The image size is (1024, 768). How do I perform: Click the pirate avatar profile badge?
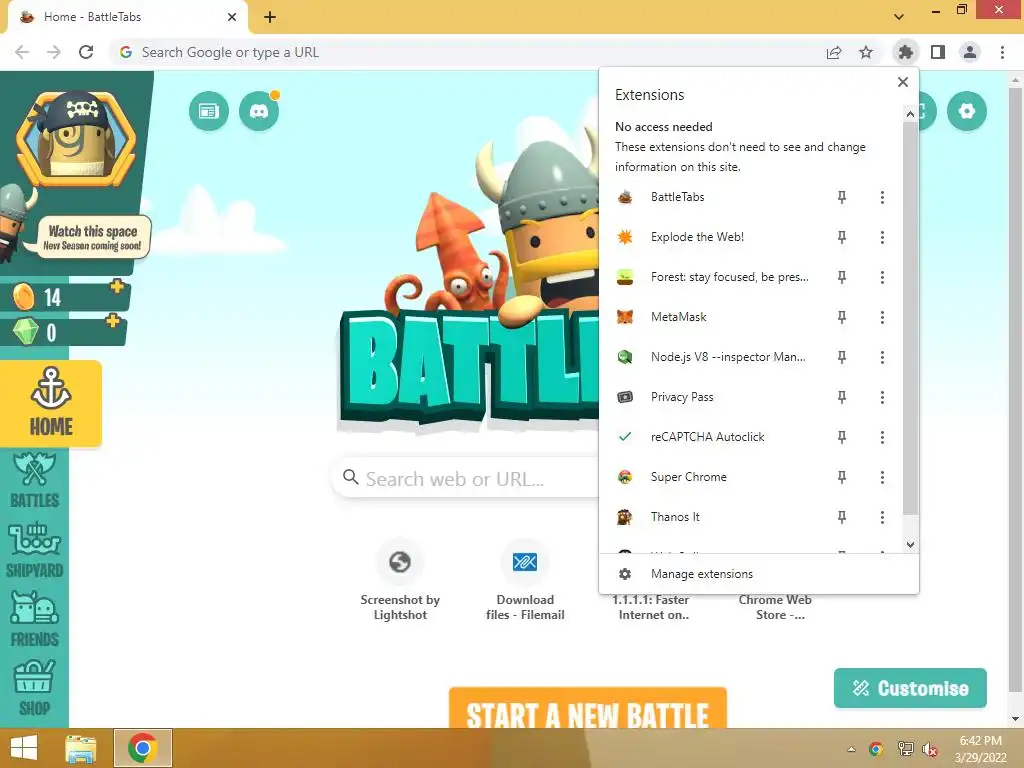(76, 139)
